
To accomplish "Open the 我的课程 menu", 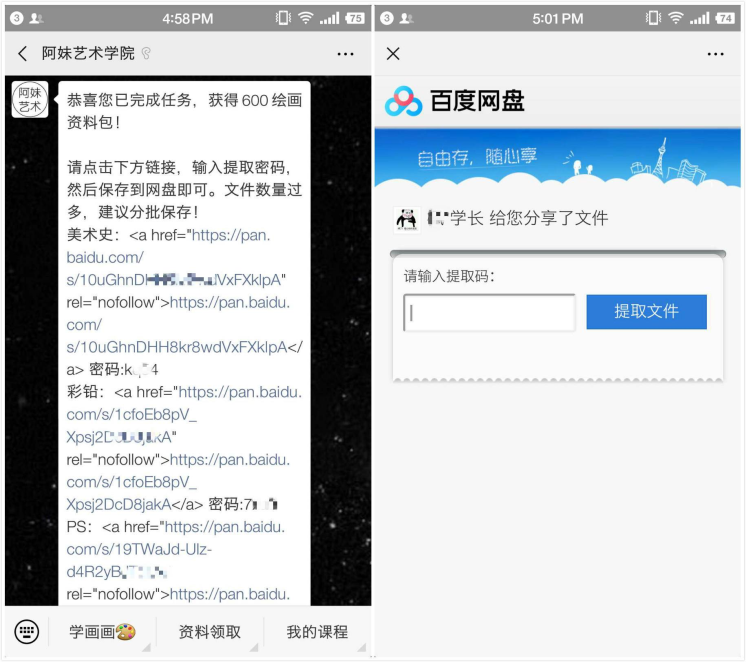I will 317,632.
